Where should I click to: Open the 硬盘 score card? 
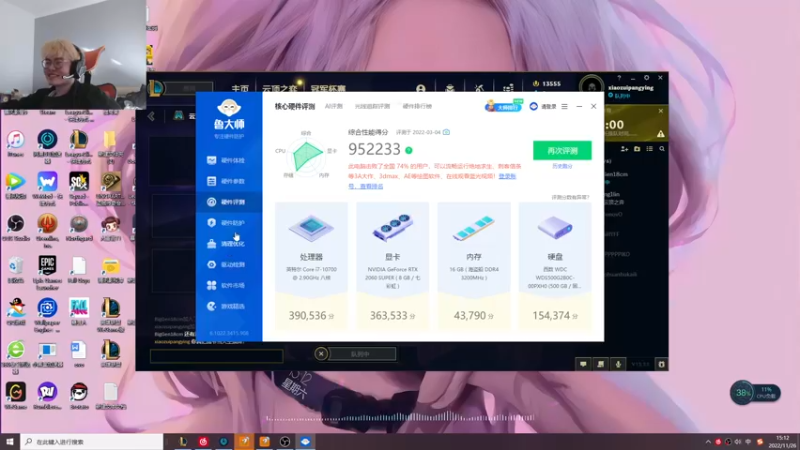[555, 265]
